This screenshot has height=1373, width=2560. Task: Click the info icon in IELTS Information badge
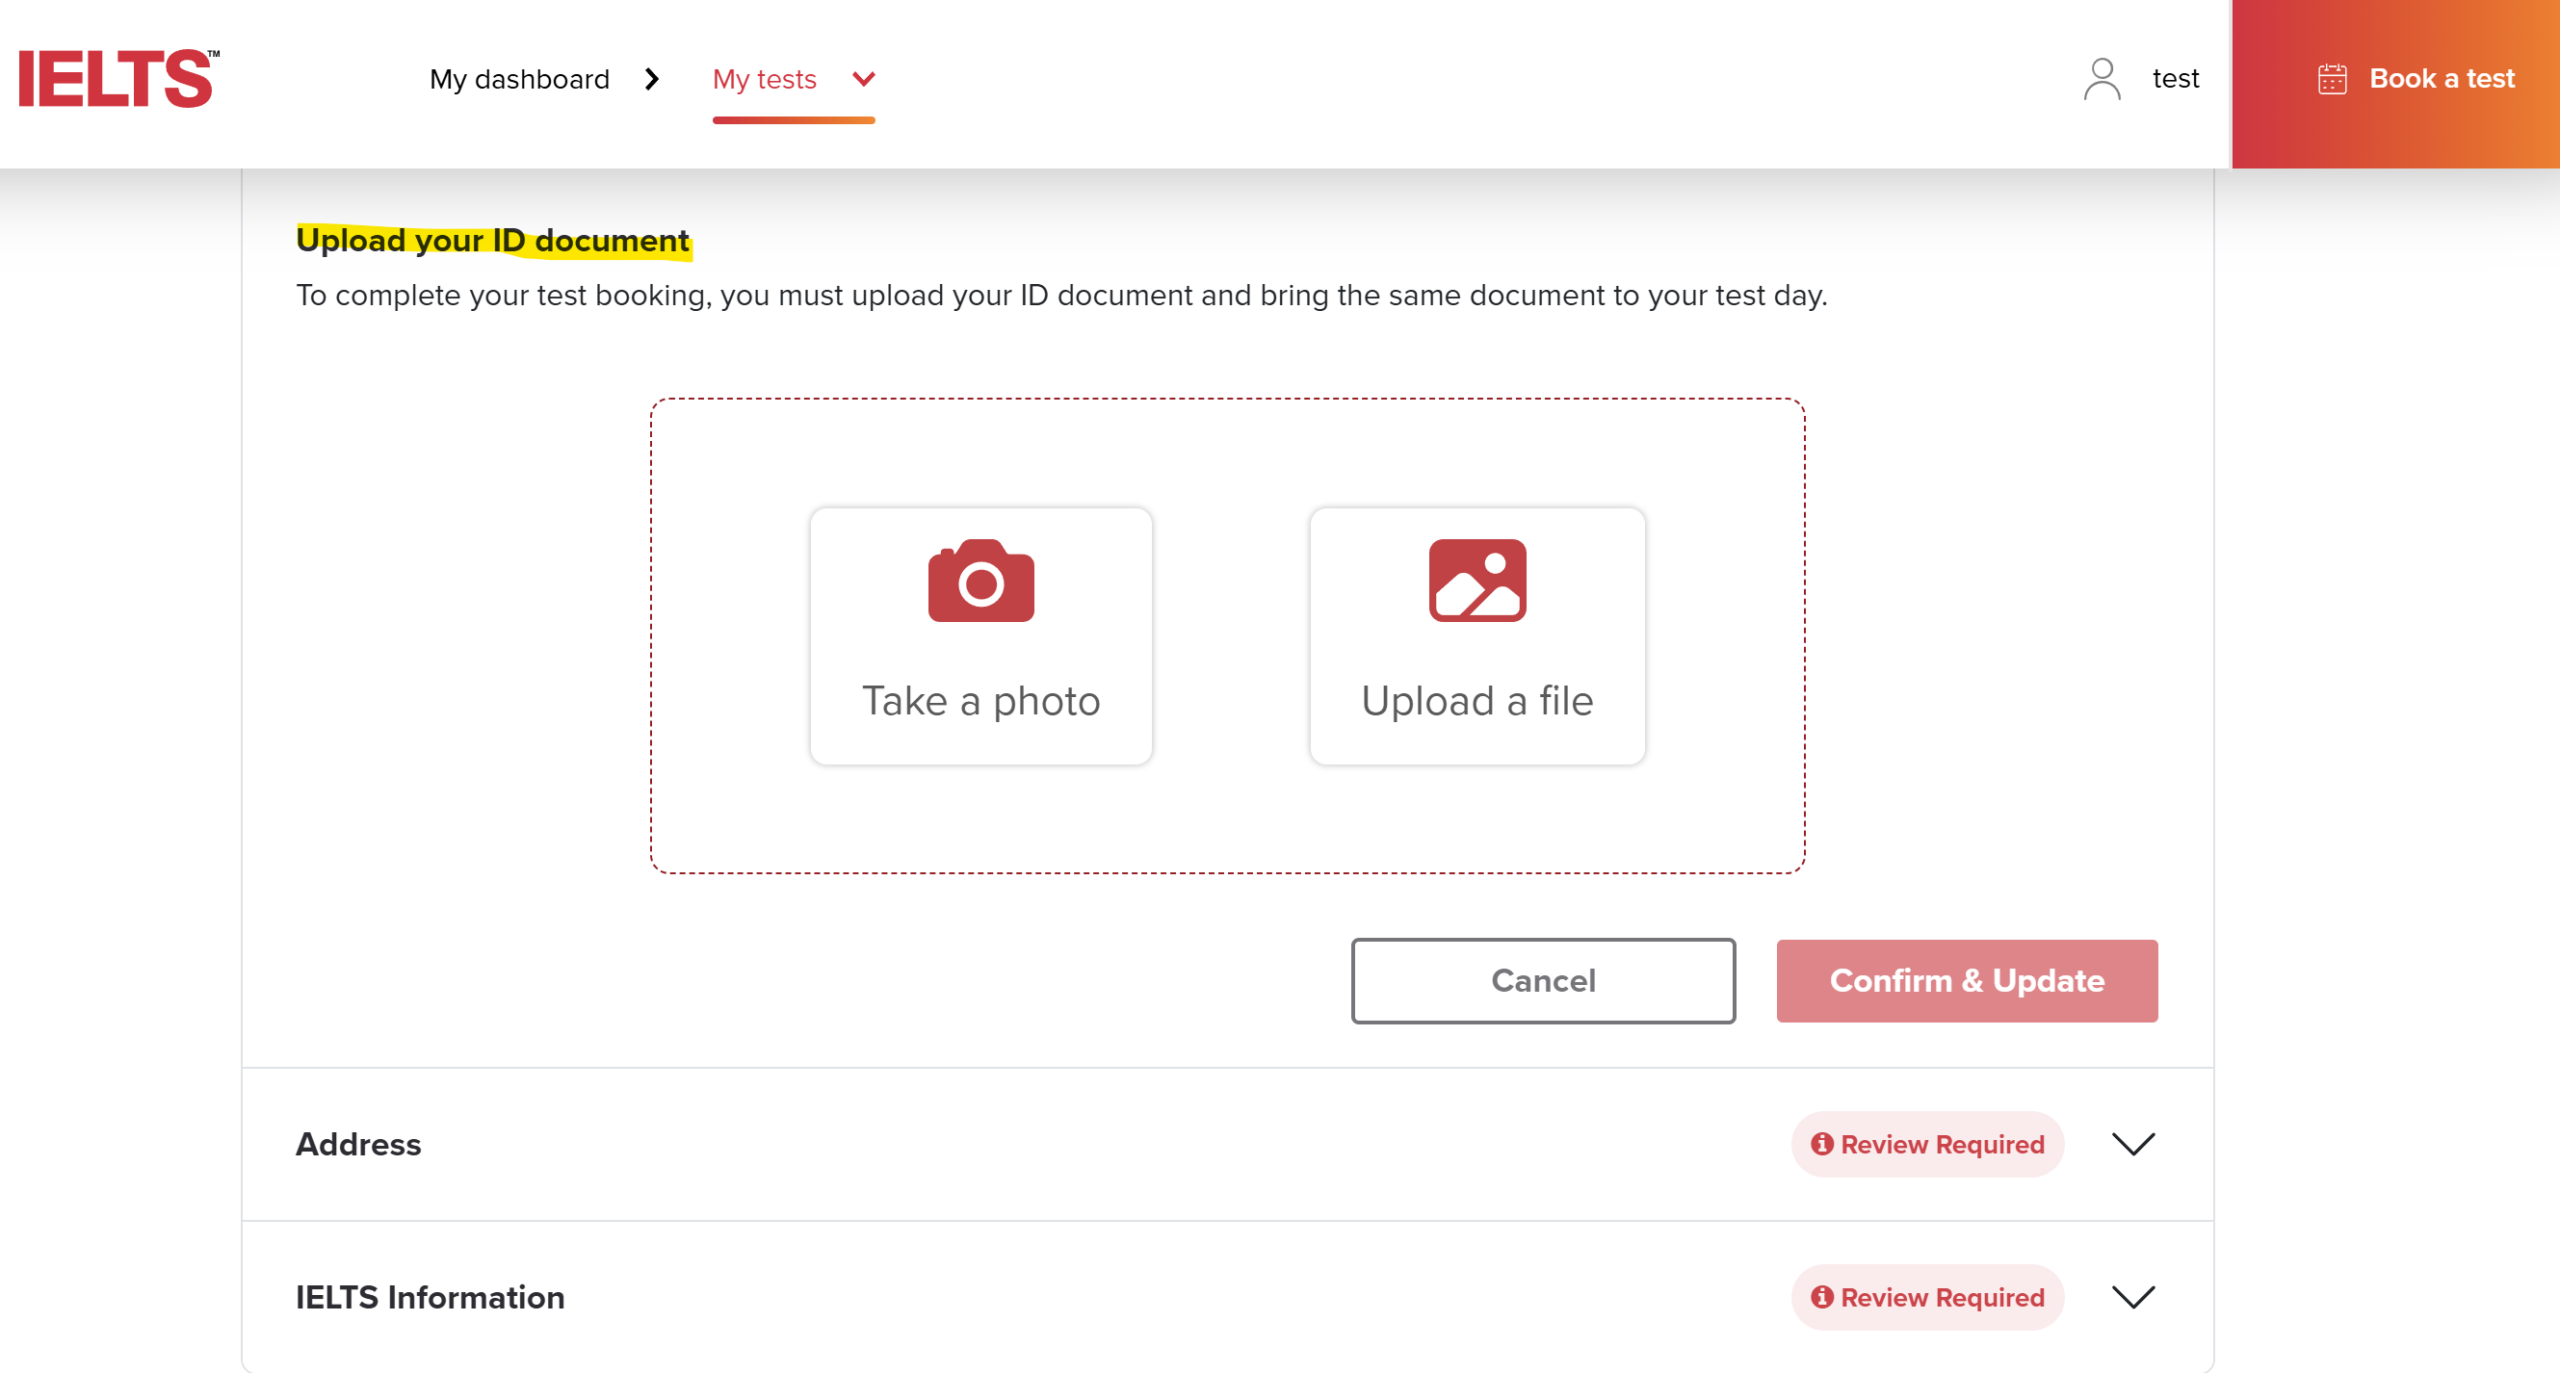[x=1821, y=1296]
